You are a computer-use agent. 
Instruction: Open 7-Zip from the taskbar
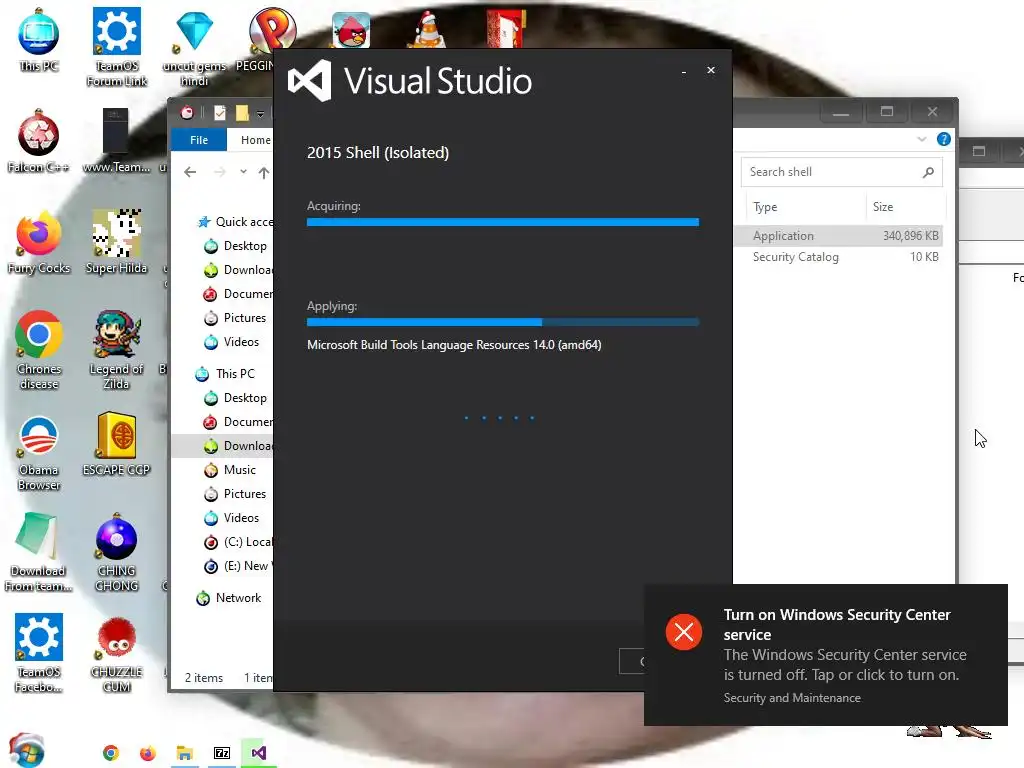[222, 753]
